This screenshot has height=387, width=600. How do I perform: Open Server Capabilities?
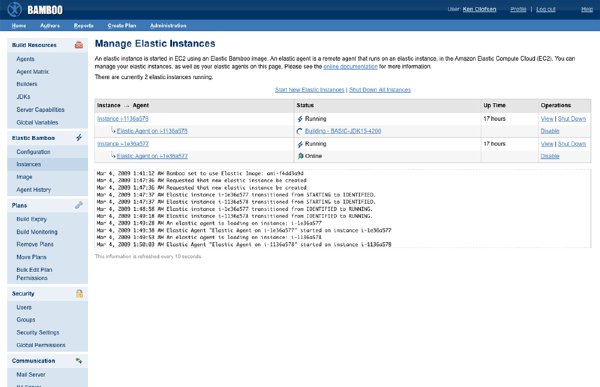[x=40, y=109]
